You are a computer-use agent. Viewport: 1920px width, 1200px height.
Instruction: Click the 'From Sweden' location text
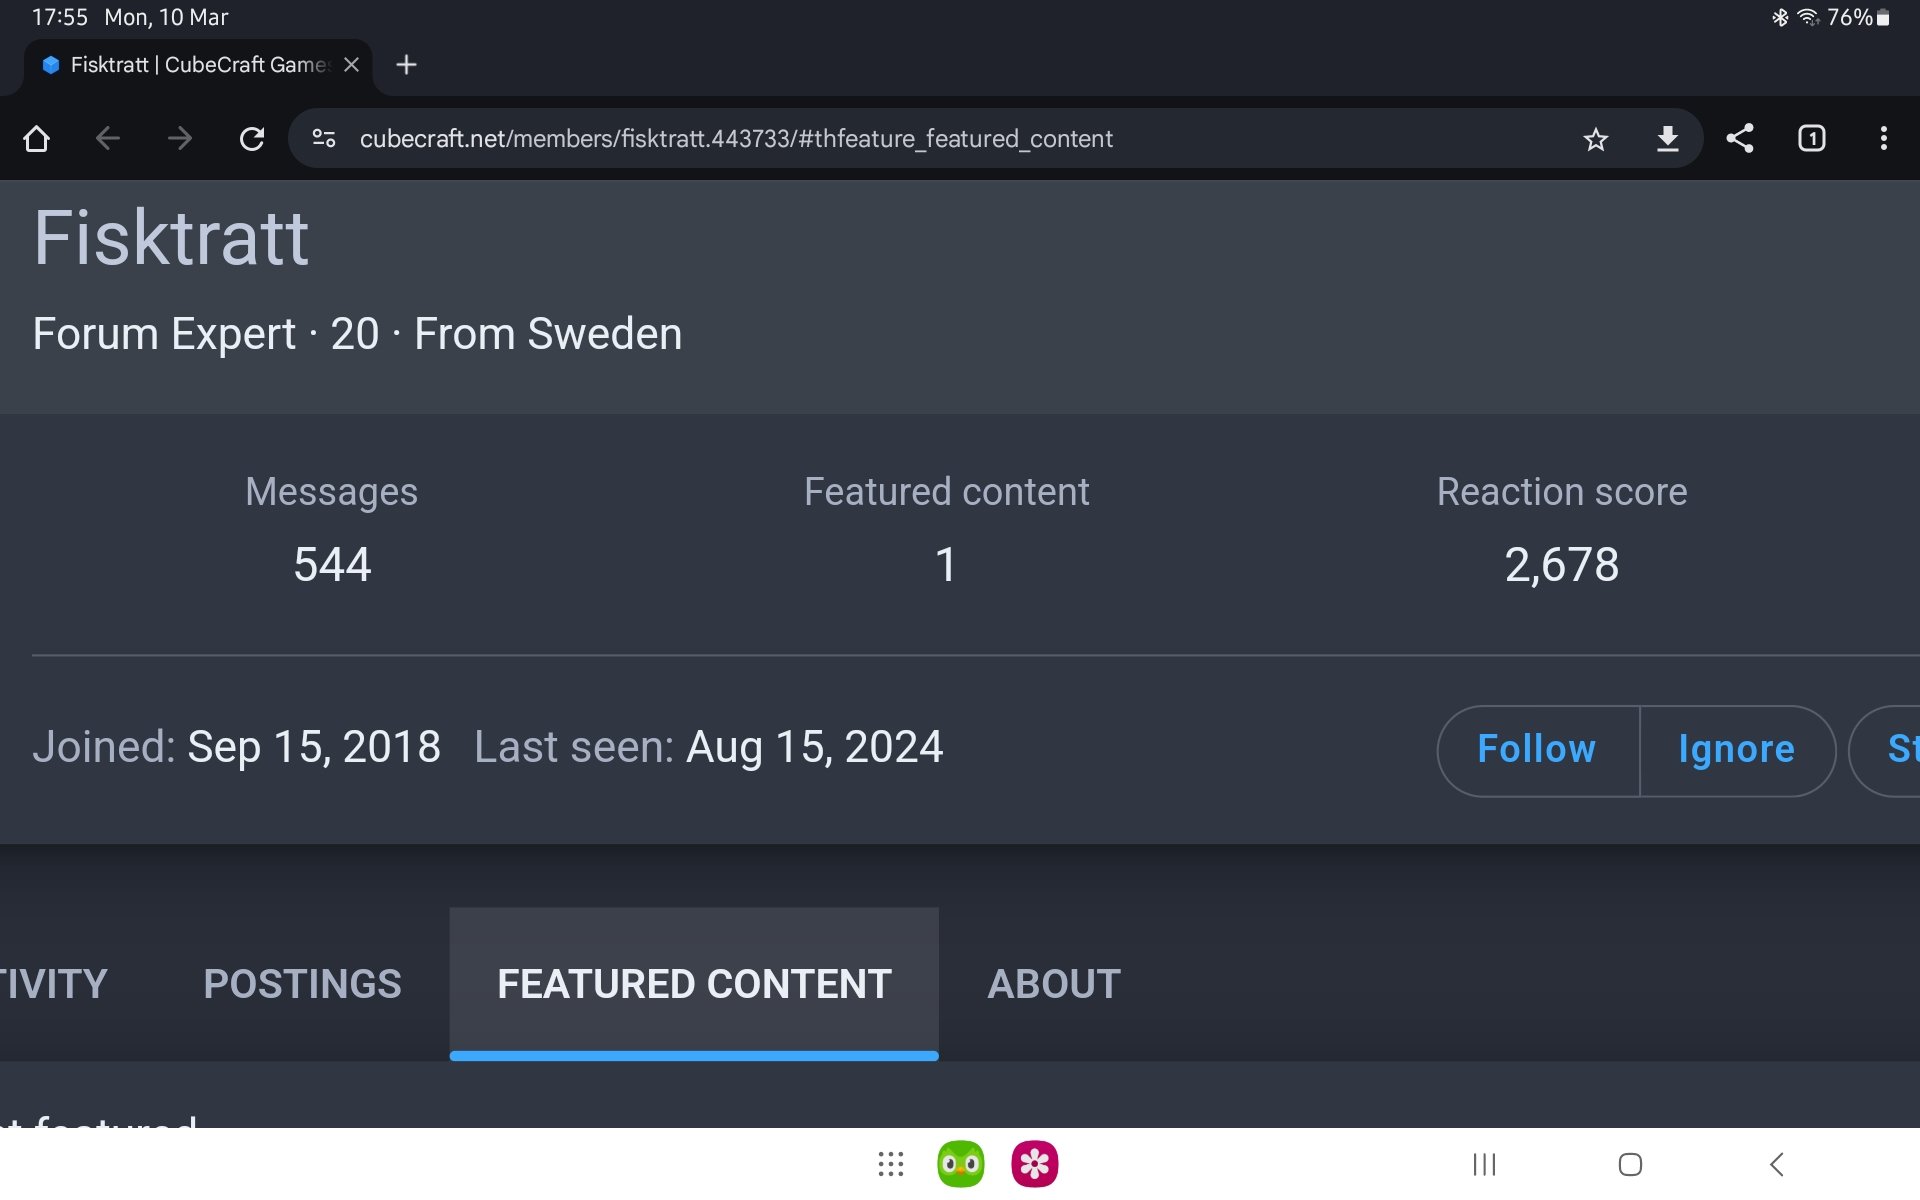coord(548,334)
